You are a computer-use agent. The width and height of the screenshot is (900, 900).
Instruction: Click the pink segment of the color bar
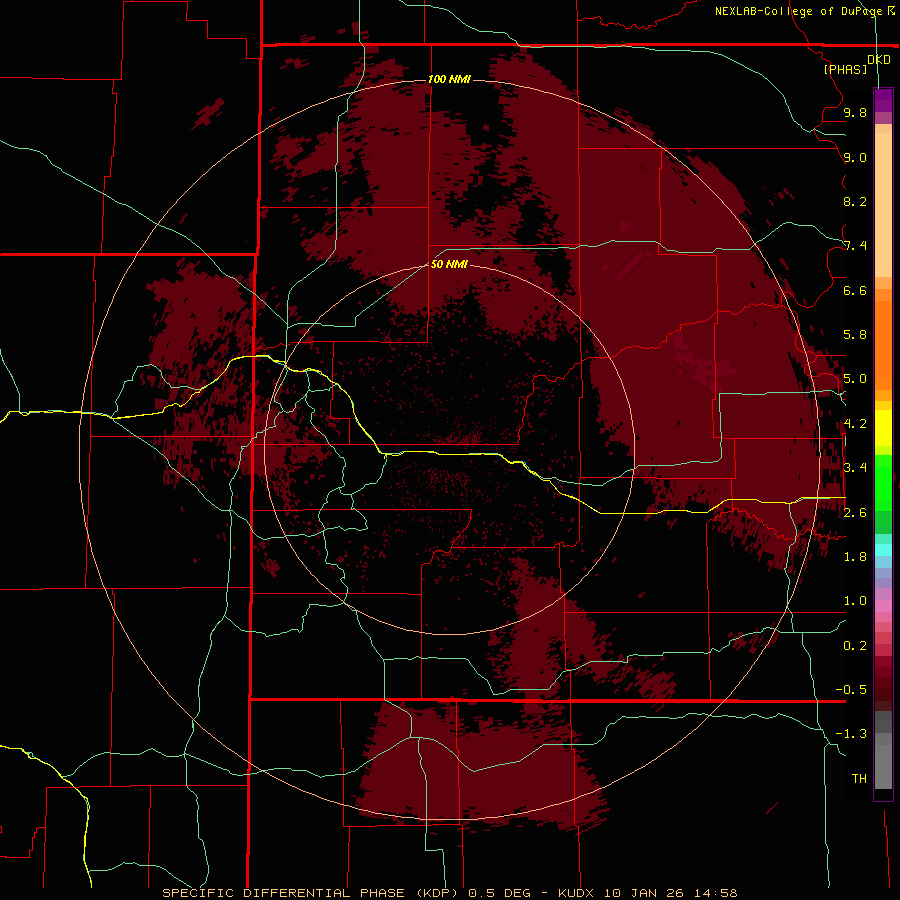pyautogui.click(x=883, y=606)
